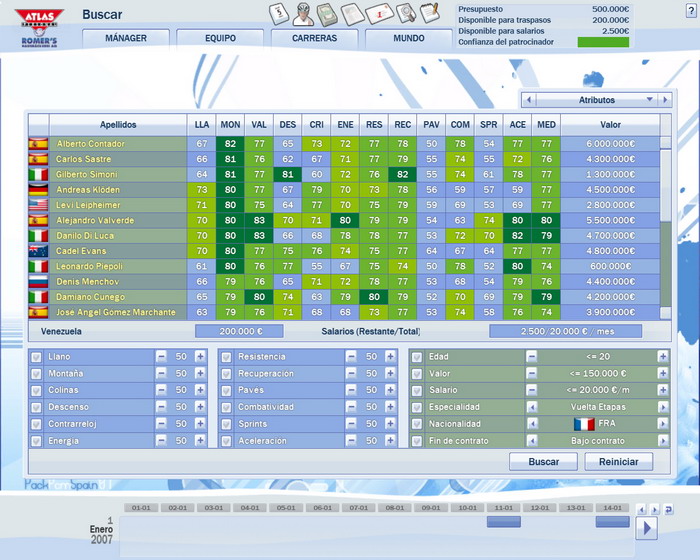Click the cyclist helmet icon
700x560 pixels.
click(303, 14)
